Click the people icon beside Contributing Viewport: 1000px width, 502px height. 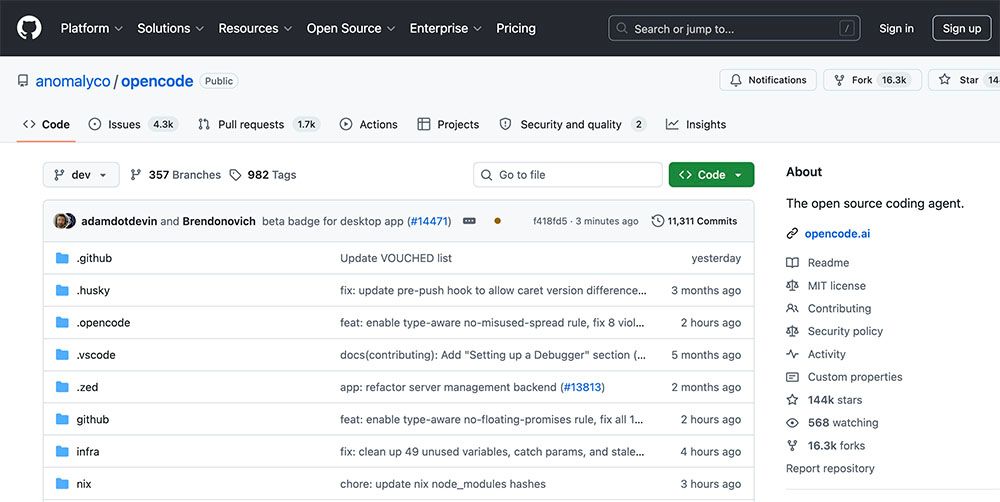pyautogui.click(x=792, y=308)
